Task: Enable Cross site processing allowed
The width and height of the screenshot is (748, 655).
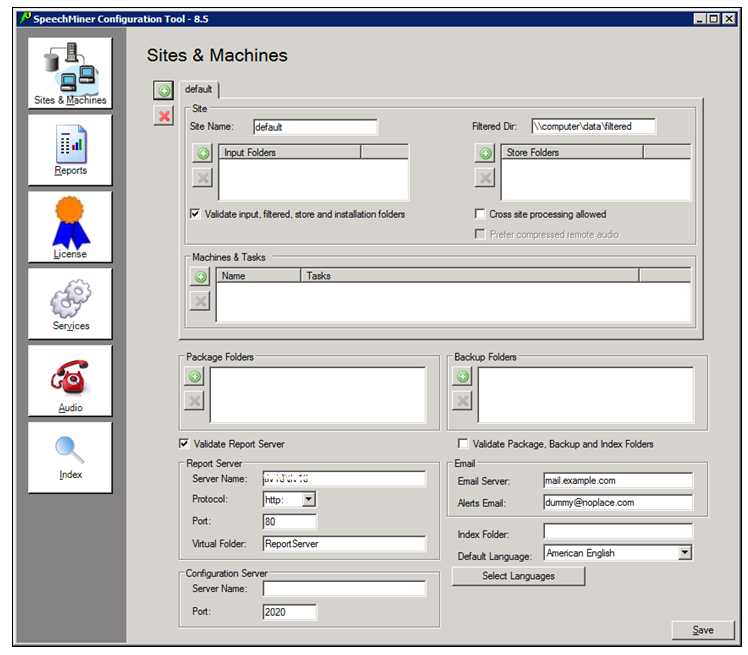Action: tap(480, 214)
